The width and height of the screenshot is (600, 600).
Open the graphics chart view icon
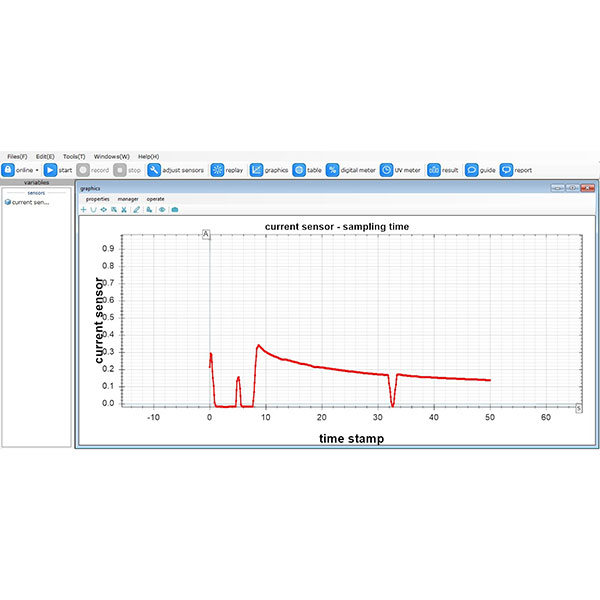pos(256,170)
